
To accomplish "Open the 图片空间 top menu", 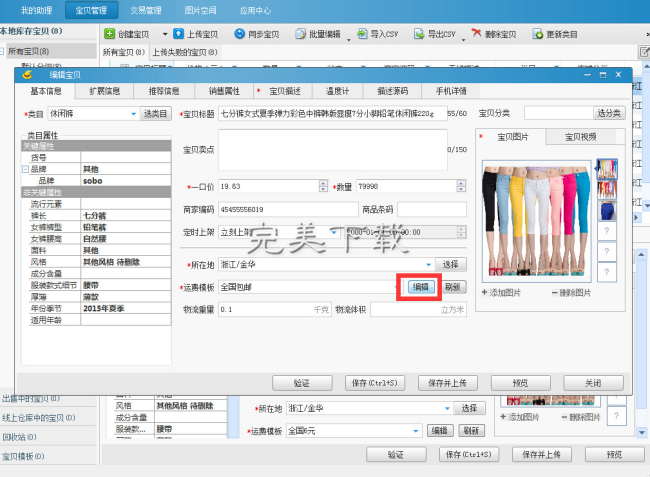I will point(201,10).
